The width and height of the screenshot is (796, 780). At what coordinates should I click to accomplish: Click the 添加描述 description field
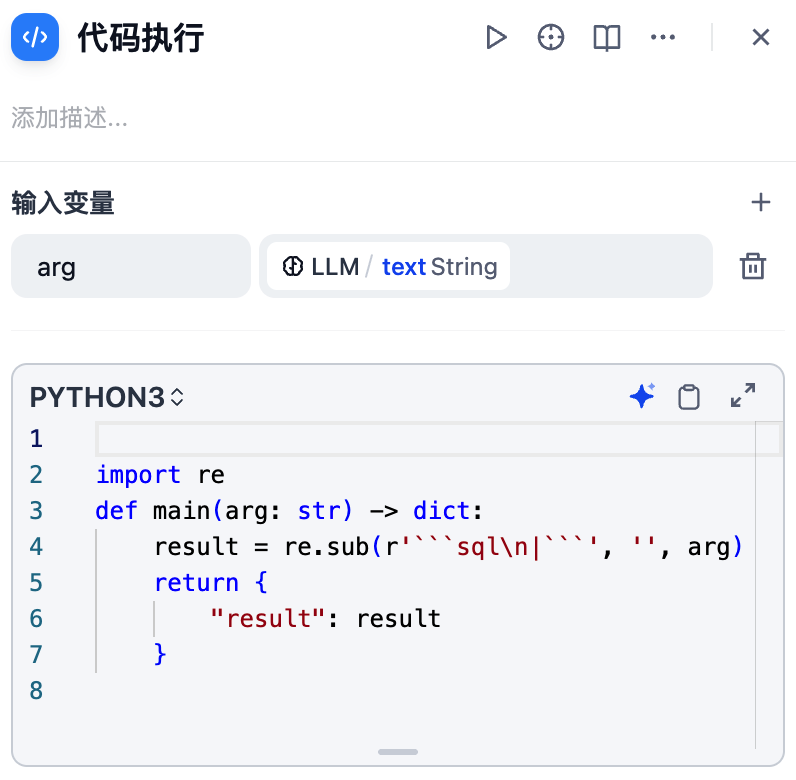70,118
